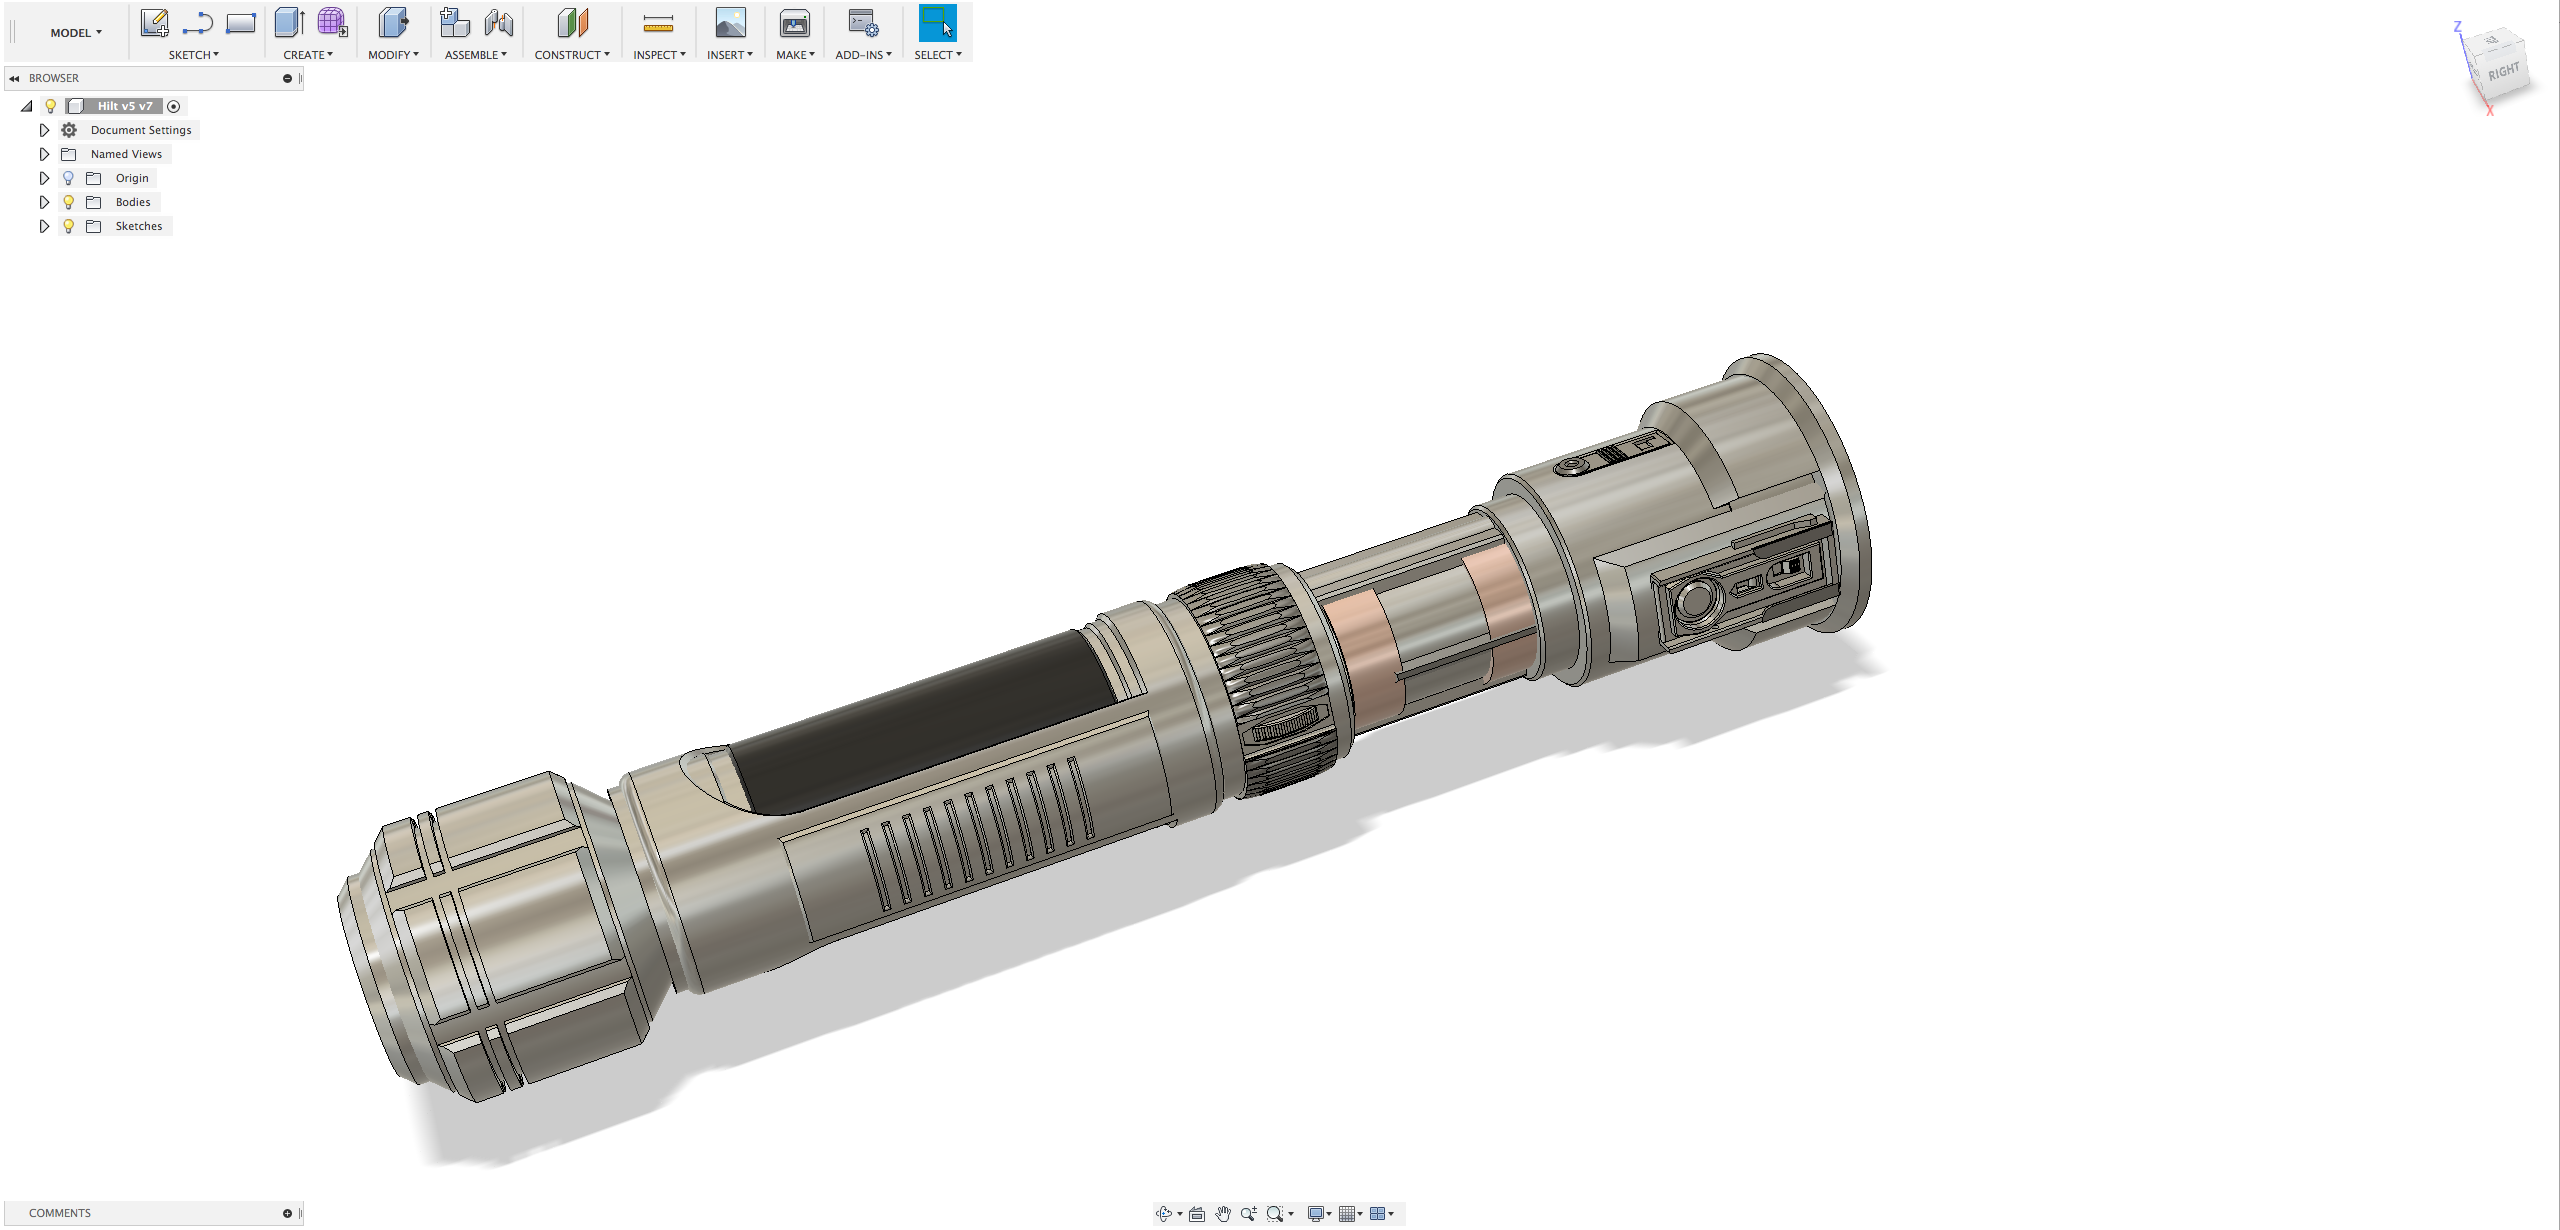Expand the Bodies folder

pyautogui.click(x=44, y=202)
